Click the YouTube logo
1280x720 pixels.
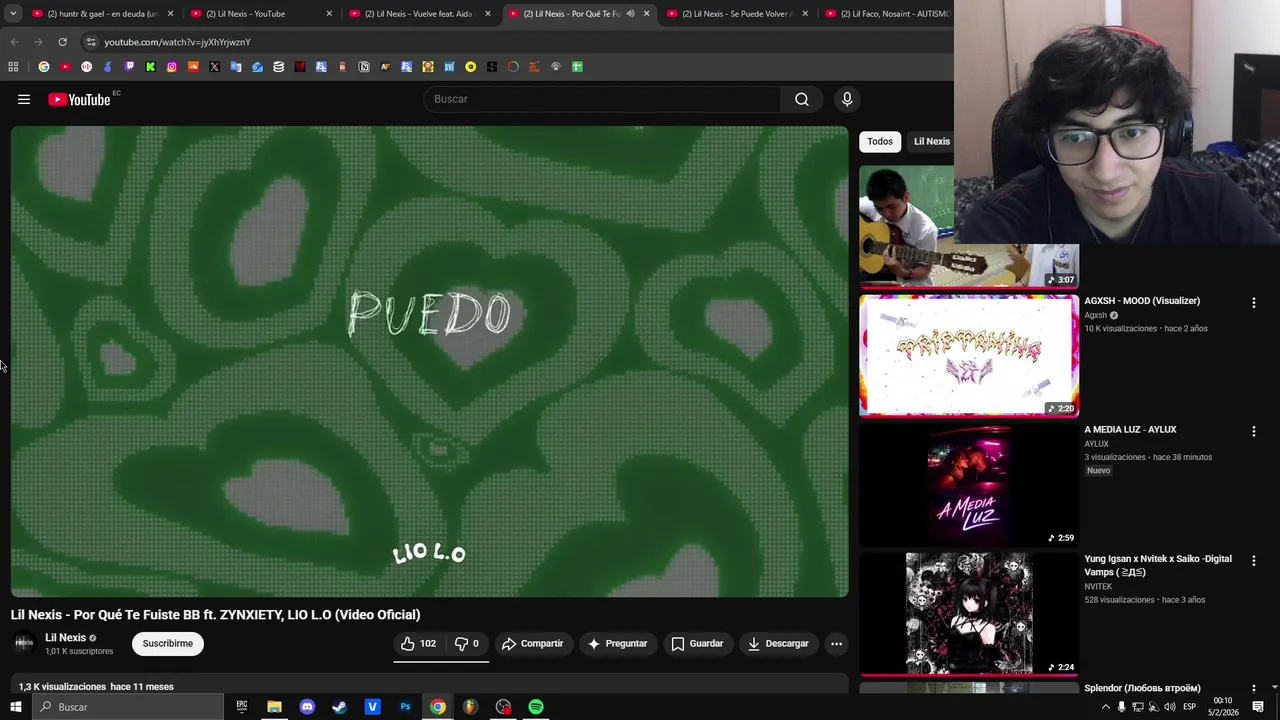79,99
